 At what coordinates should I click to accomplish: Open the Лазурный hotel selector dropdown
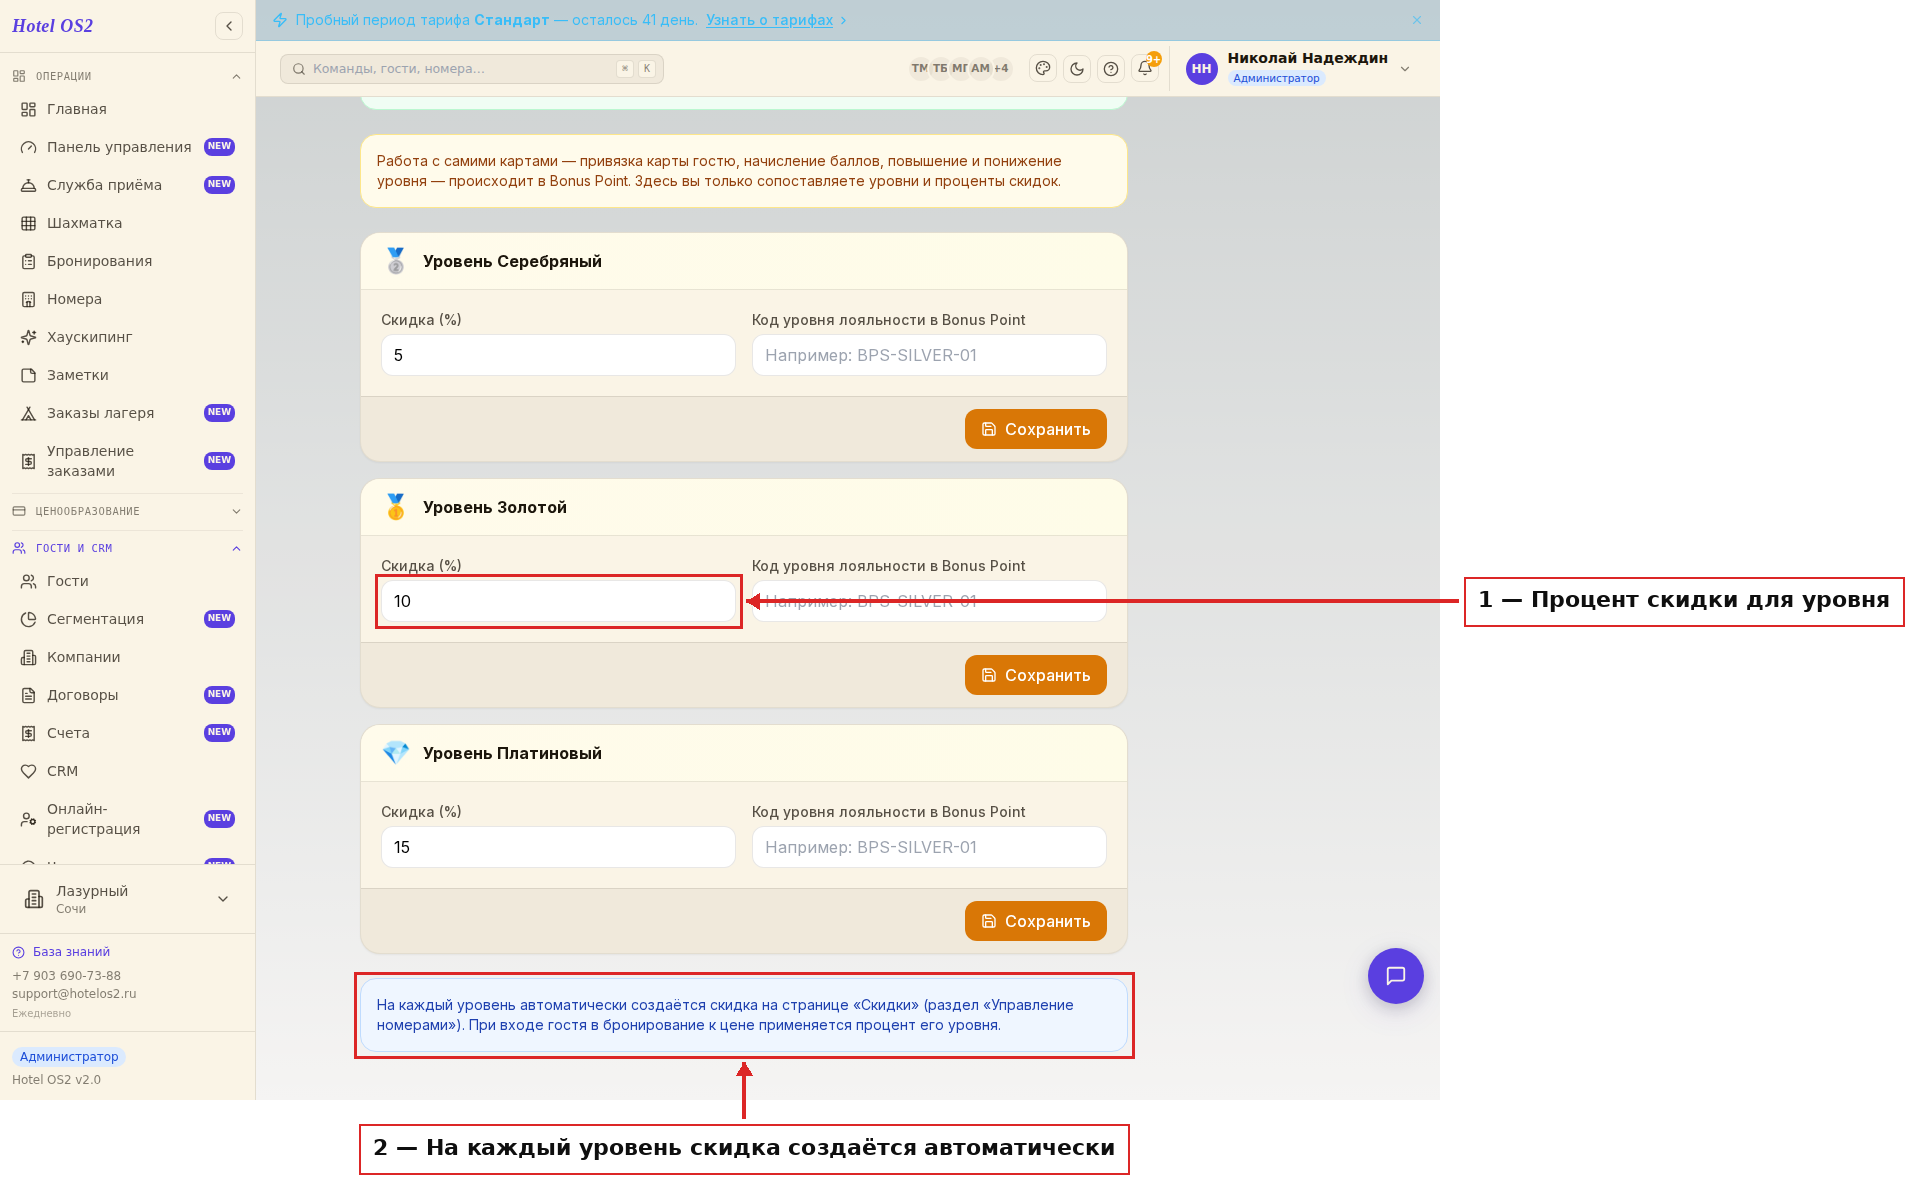[127, 899]
